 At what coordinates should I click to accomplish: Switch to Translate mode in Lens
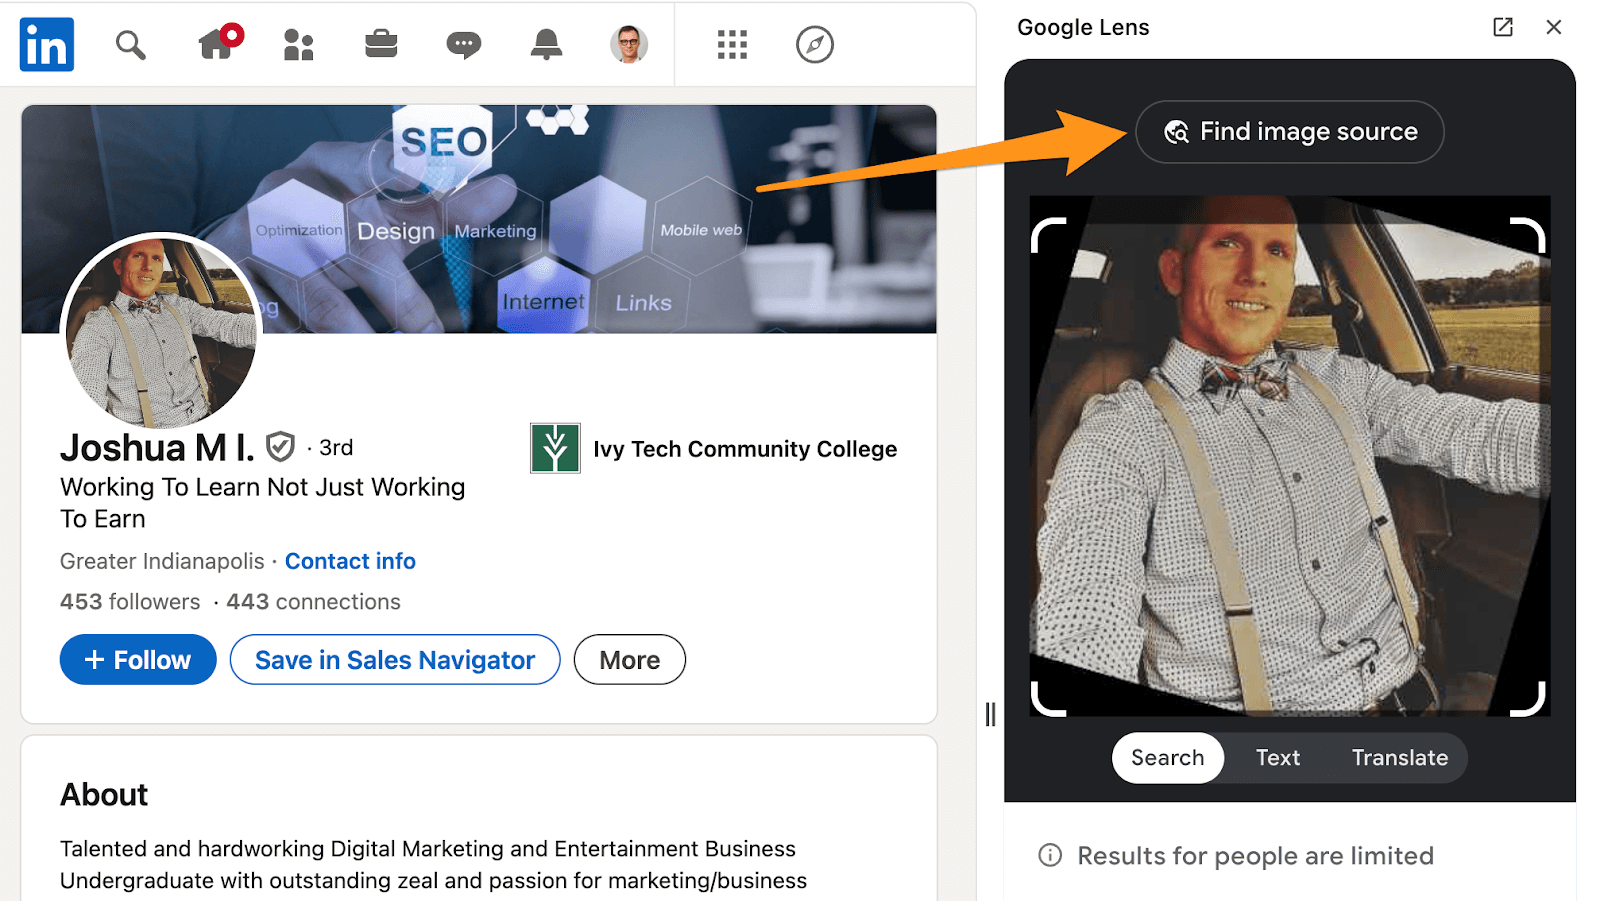1399,758
